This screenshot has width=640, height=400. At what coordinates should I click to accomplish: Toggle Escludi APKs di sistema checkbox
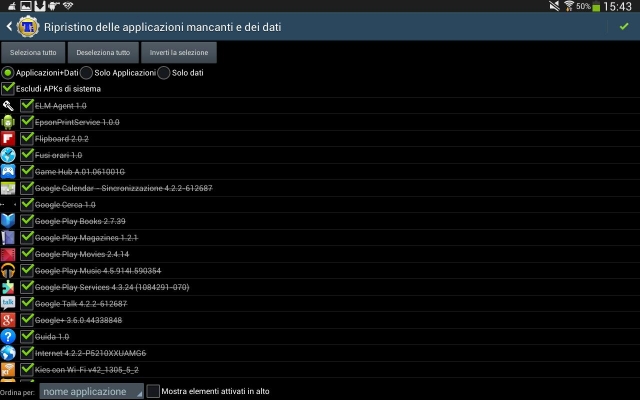8,88
